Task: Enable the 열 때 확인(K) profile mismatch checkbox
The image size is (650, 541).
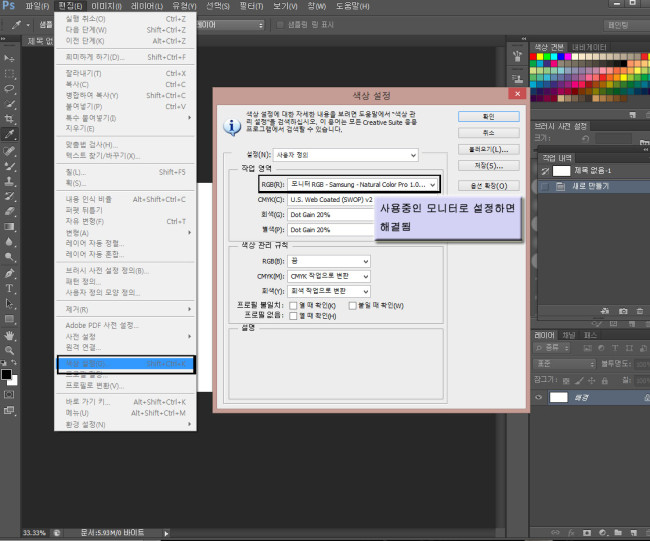Action: [x=293, y=304]
